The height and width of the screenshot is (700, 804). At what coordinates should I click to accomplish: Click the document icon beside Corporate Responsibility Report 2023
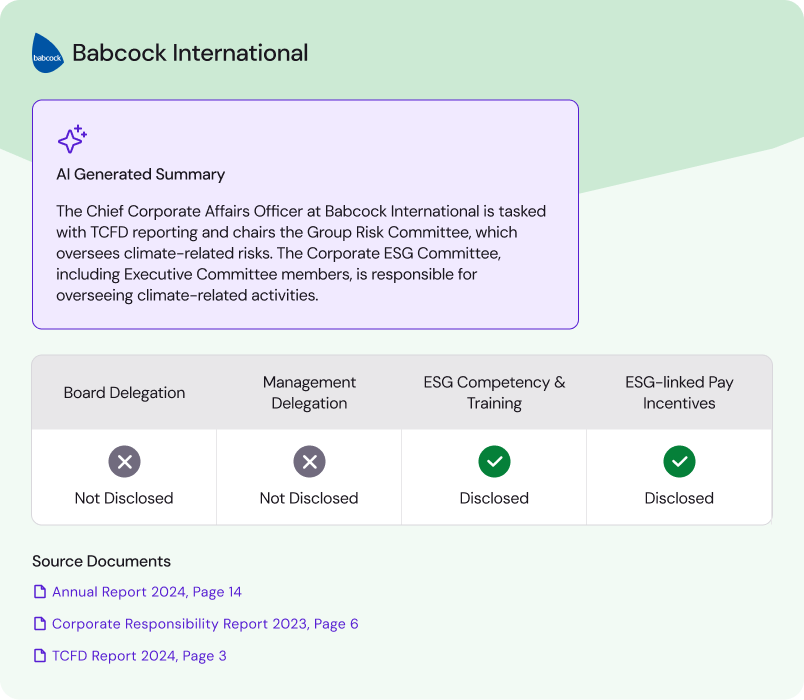click(39, 624)
